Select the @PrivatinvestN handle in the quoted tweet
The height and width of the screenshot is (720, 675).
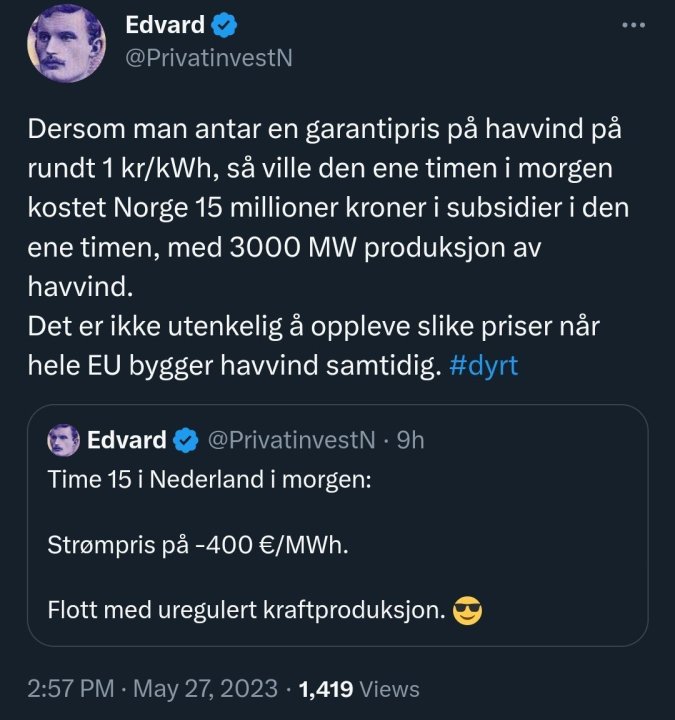(x=290, y=439)
